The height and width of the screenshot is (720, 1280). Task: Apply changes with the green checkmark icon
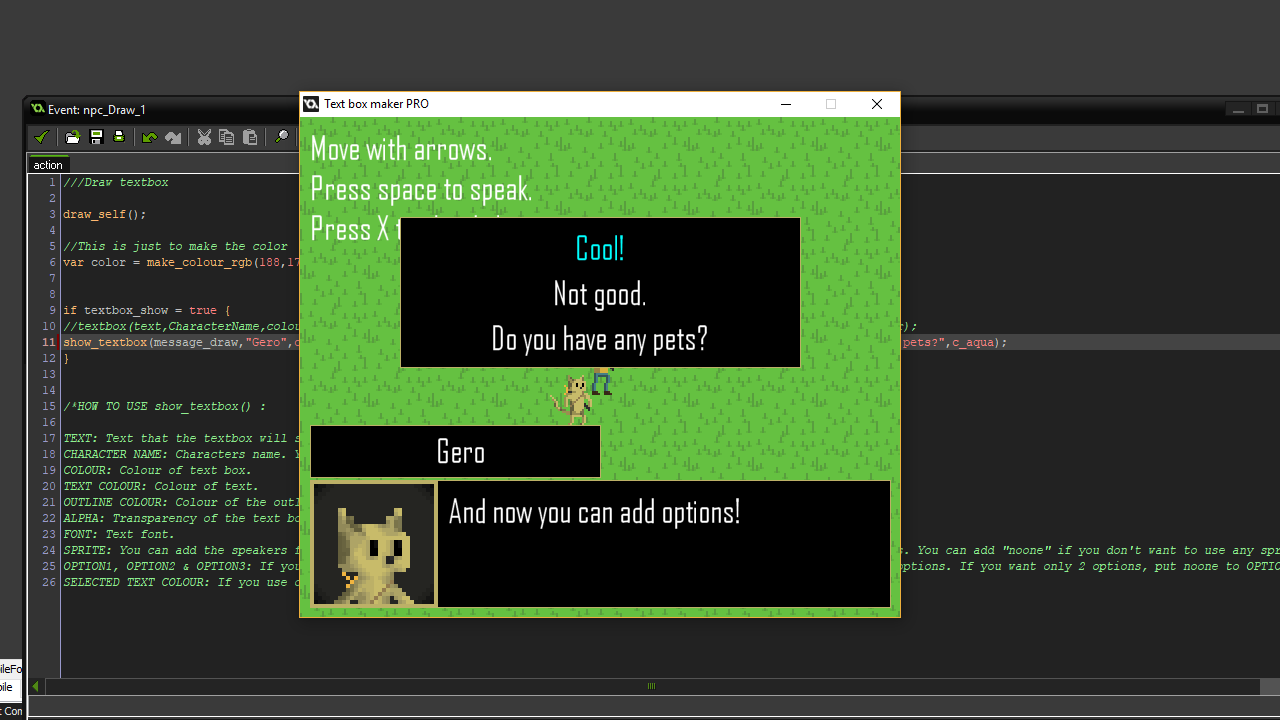click(41, 137)
